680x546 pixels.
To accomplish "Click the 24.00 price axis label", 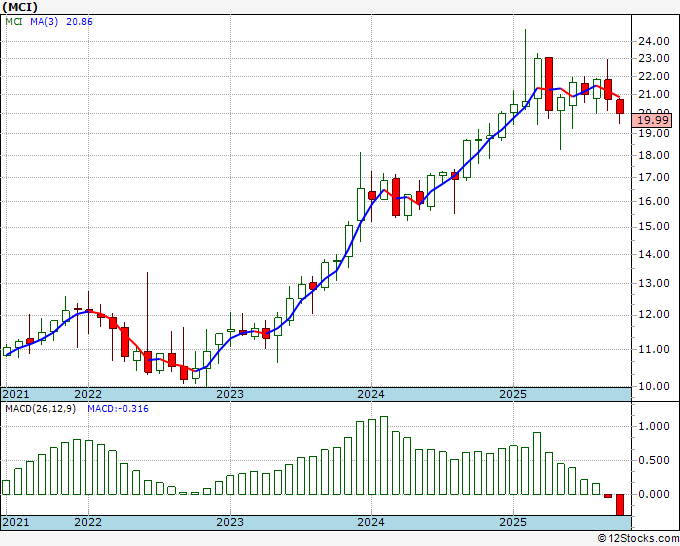I will tap(653, 41).
